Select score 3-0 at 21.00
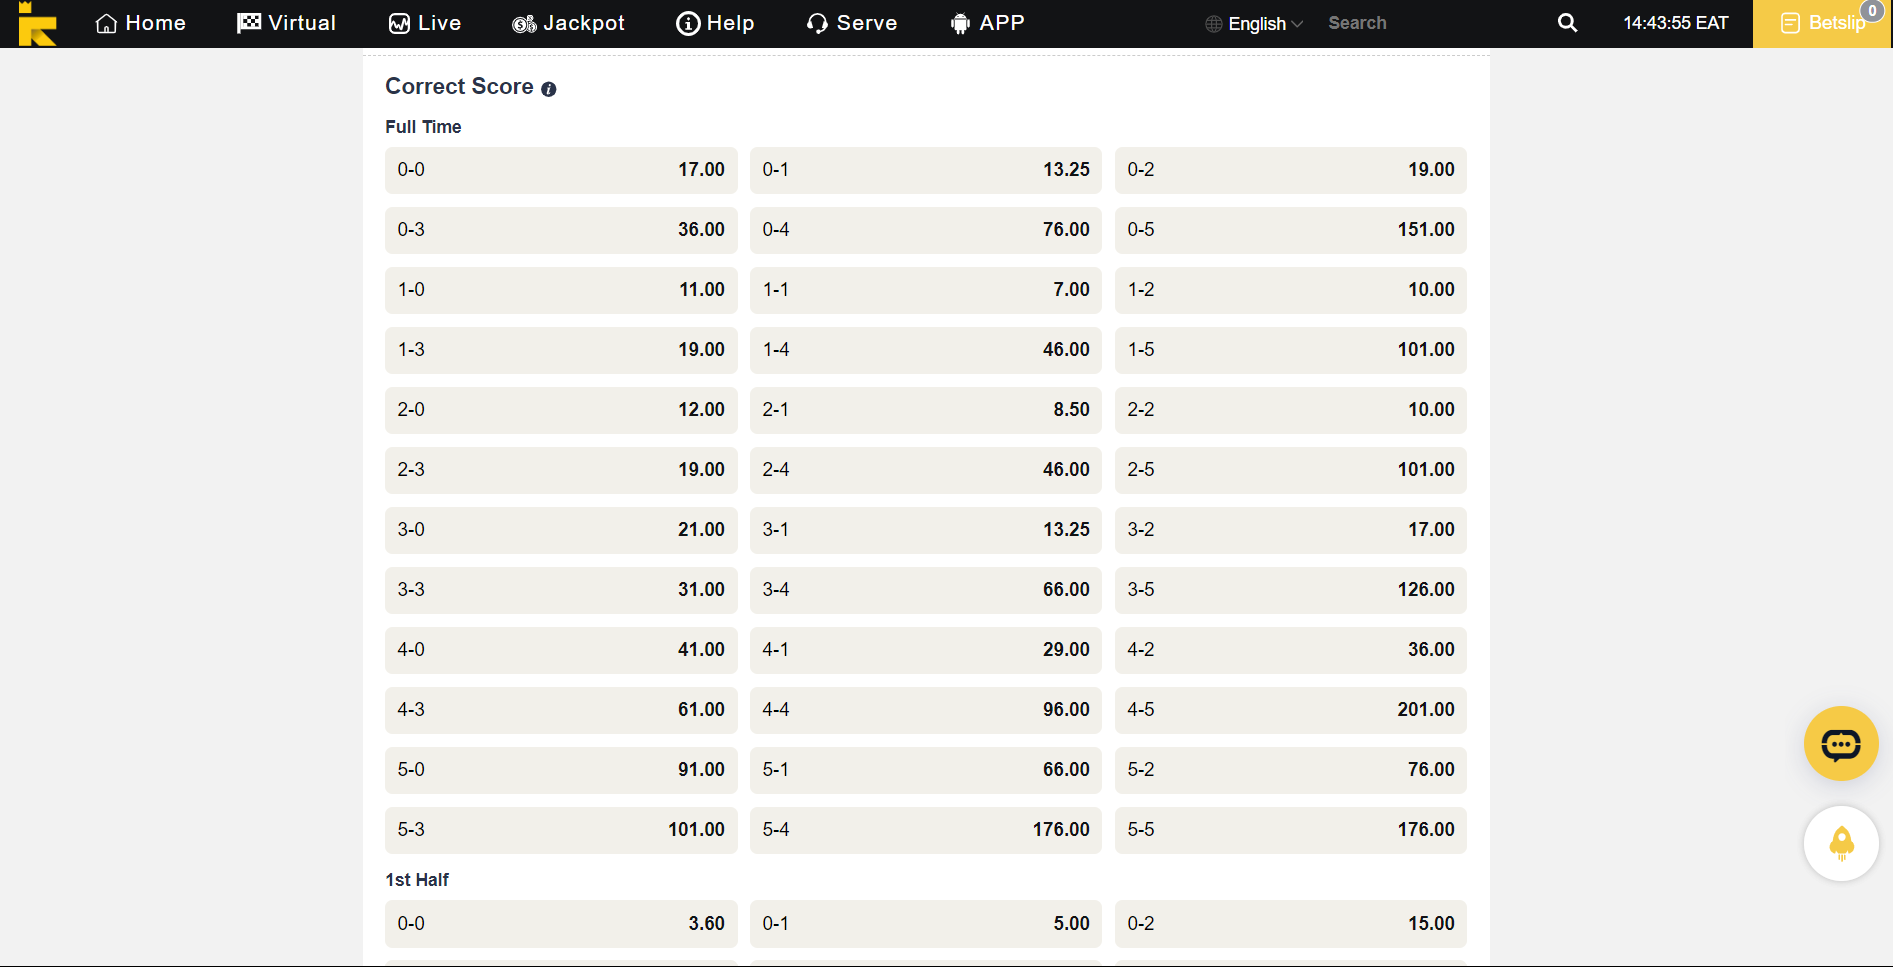Image resolution: width=1893 pixels, height=967 pixels. coord(561,530)
